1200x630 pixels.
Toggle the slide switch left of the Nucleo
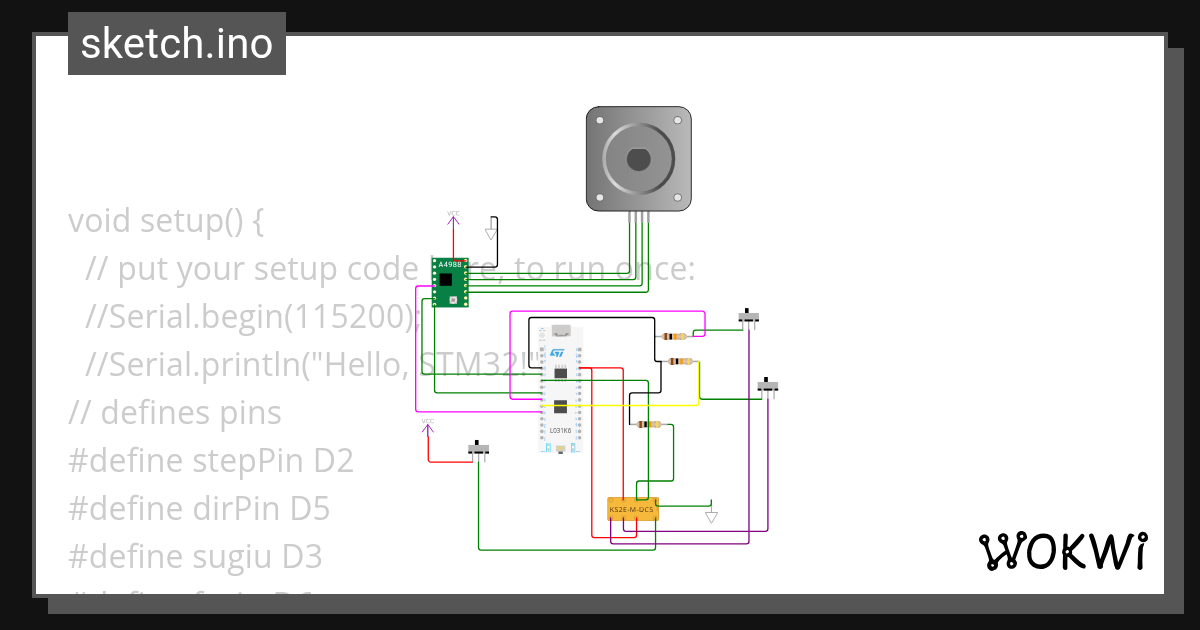point(478,447)
